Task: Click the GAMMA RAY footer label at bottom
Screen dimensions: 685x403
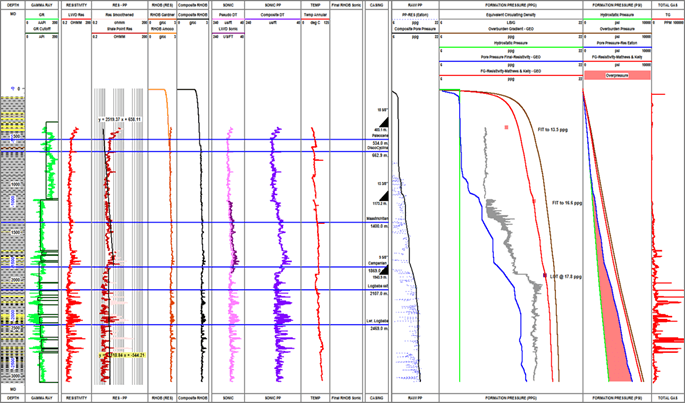Action: [42, 398]
